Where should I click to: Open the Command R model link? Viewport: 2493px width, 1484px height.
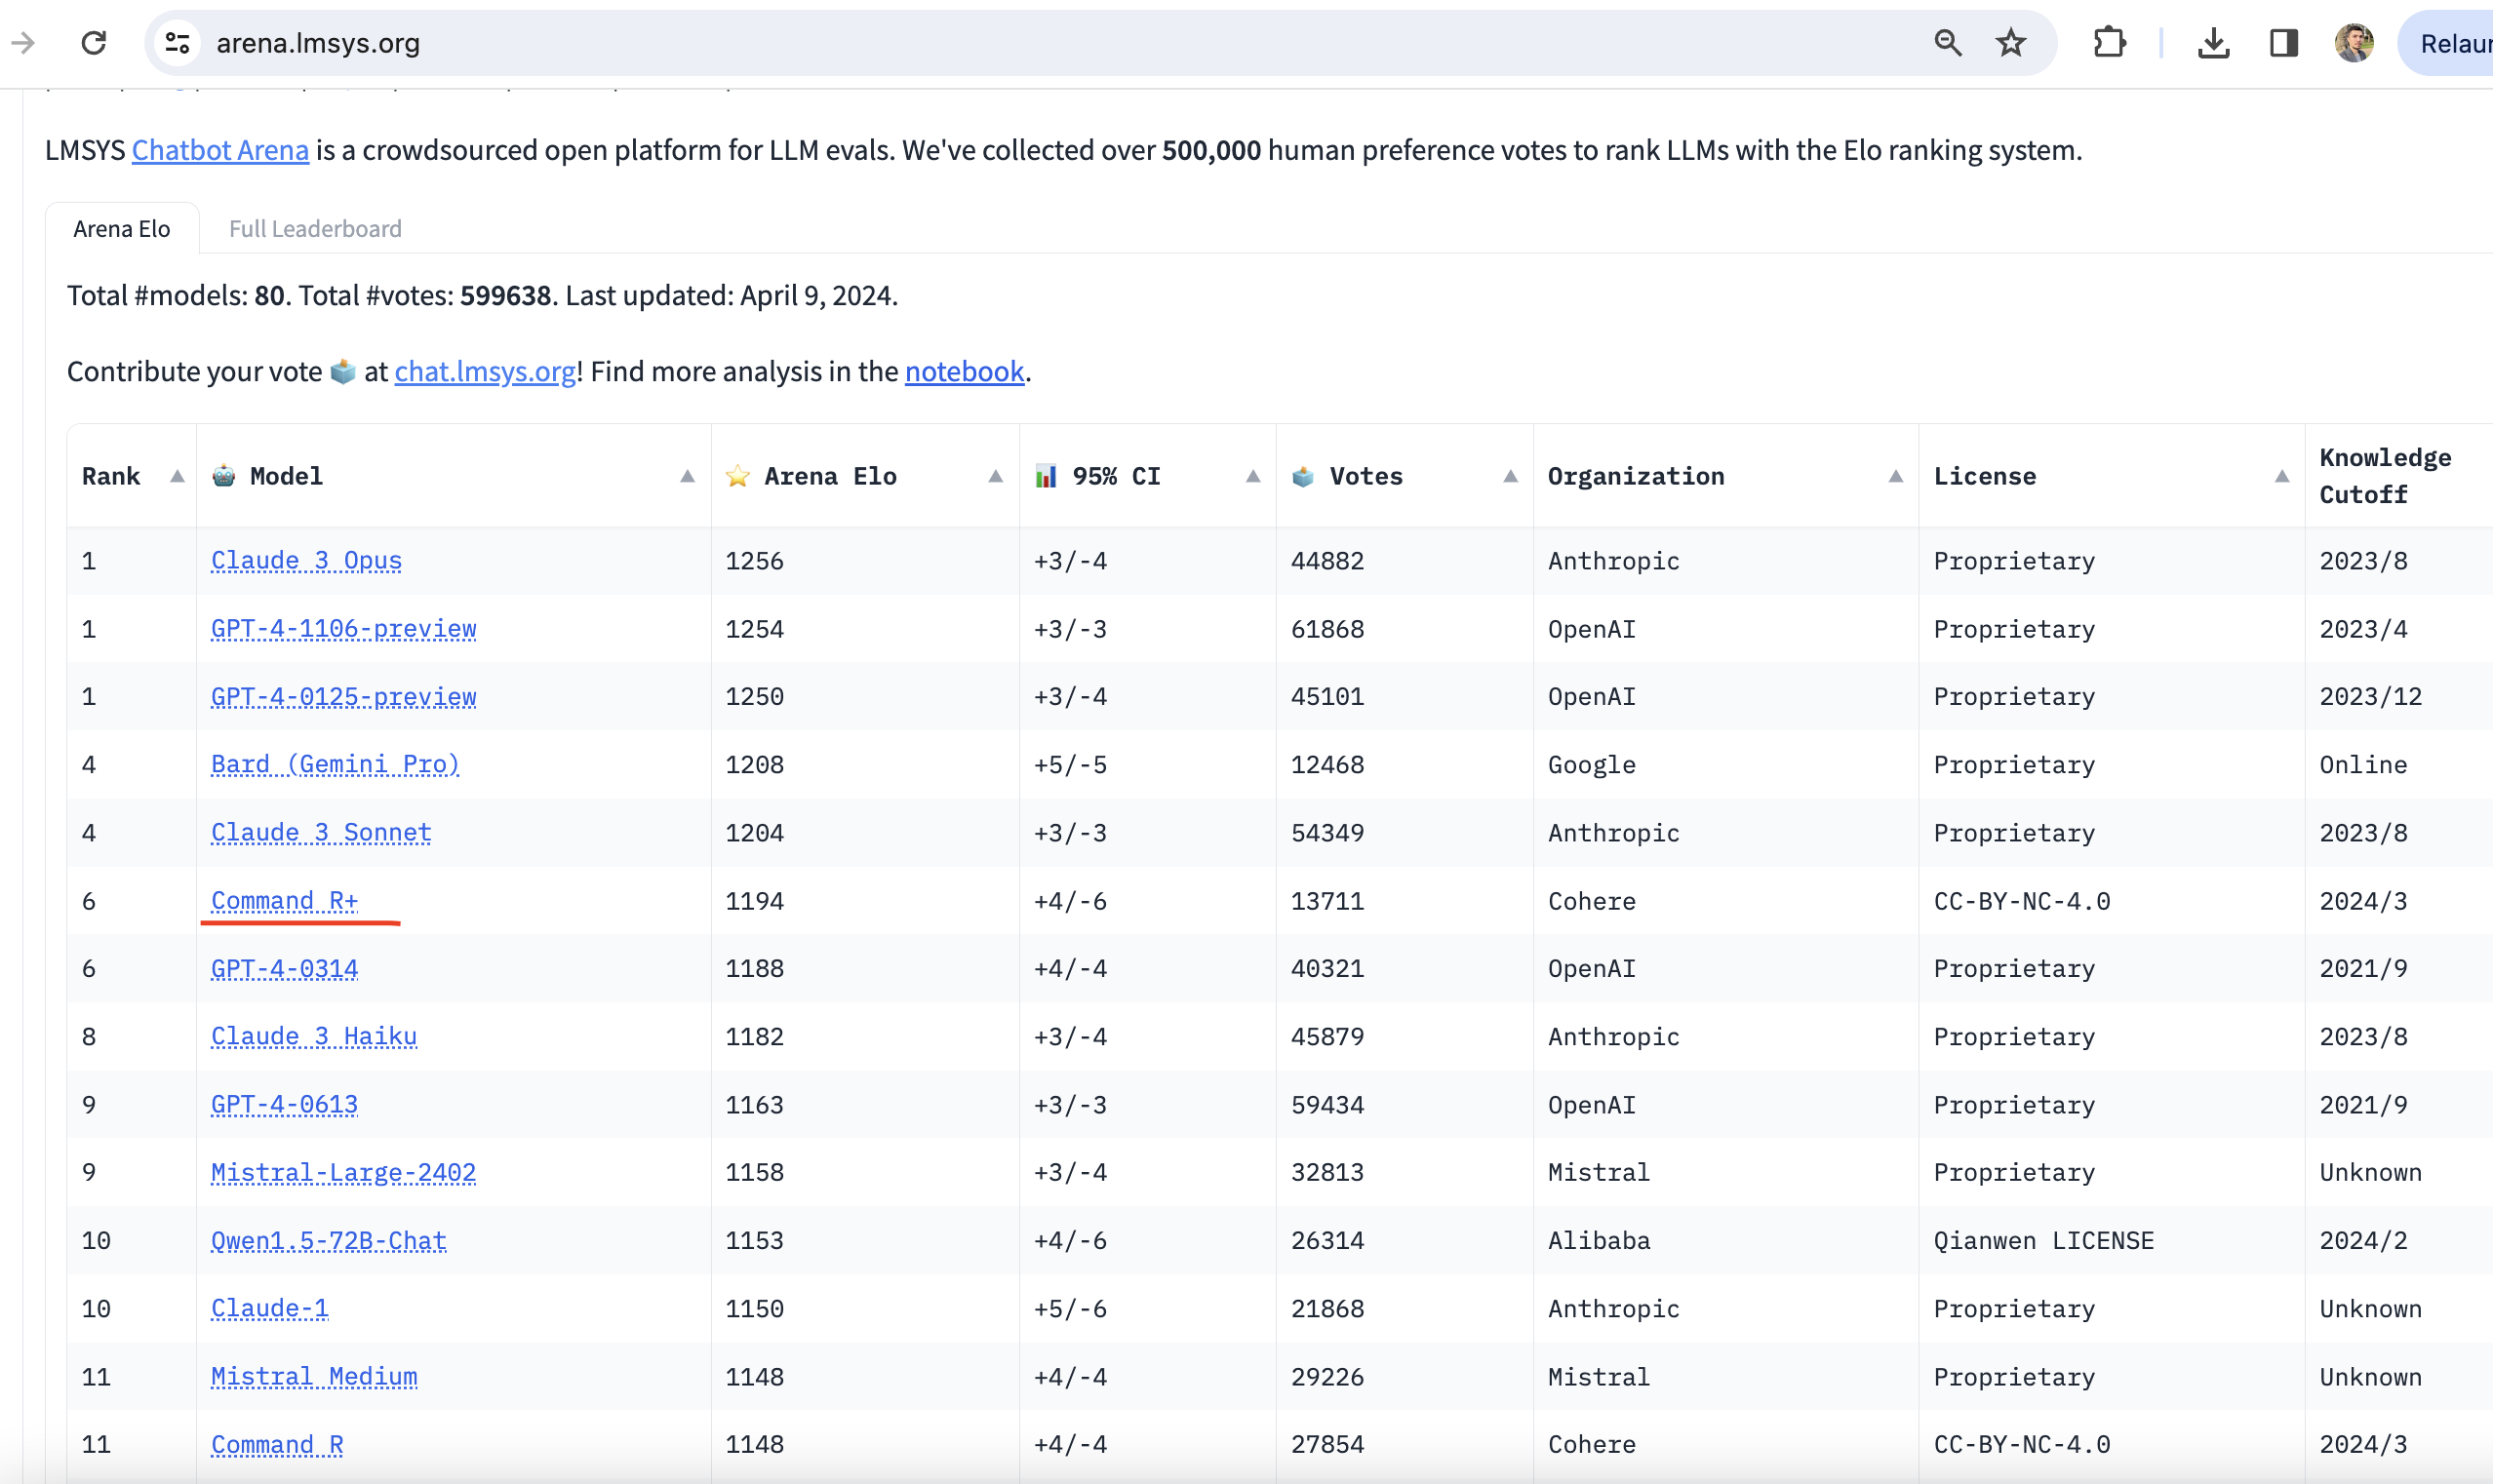(277, 1445)
